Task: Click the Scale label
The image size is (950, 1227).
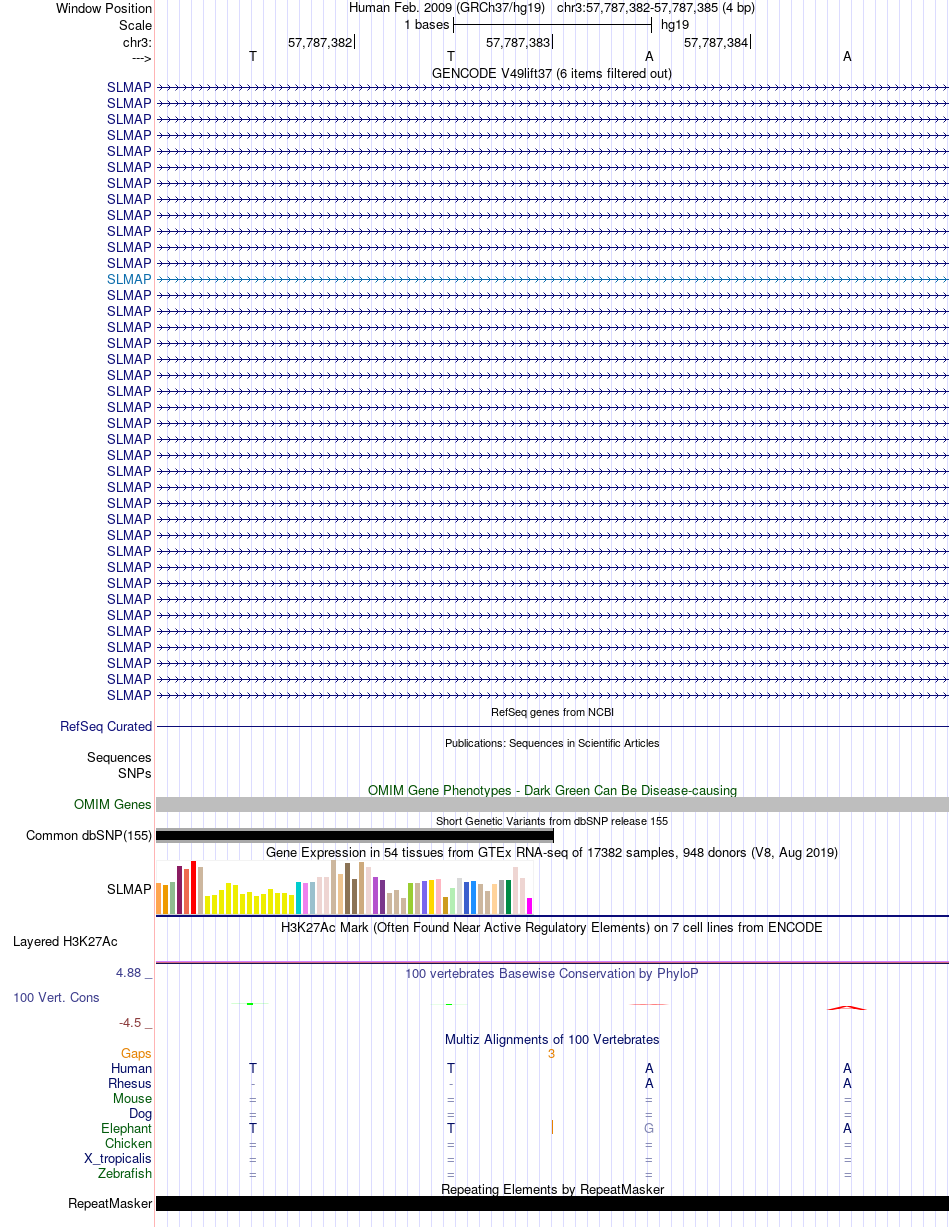Action: tap(135, 24)
